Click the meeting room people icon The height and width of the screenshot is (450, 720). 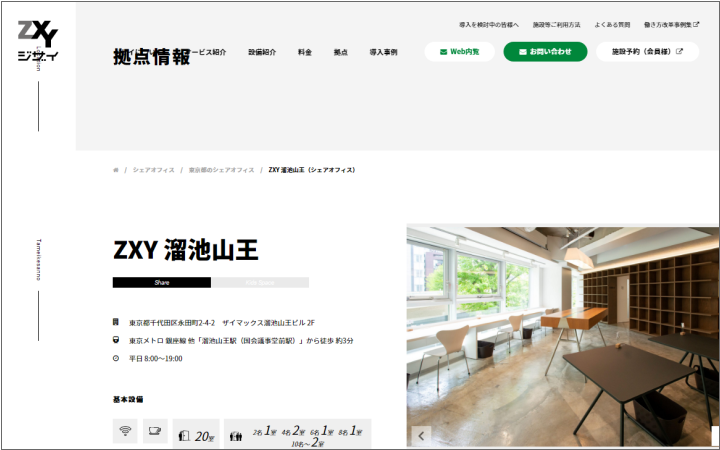[236, 436]
